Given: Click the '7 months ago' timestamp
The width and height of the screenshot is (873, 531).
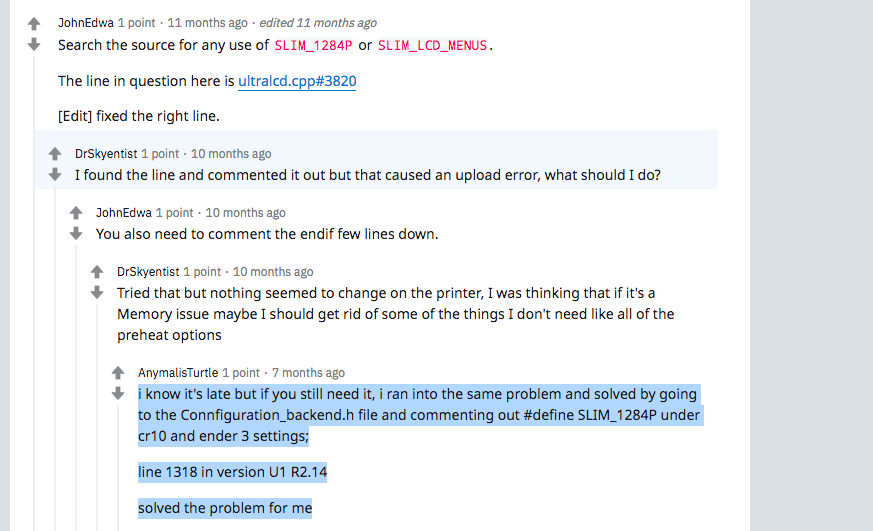Looking at the screenshot, I should pos(308,373).
